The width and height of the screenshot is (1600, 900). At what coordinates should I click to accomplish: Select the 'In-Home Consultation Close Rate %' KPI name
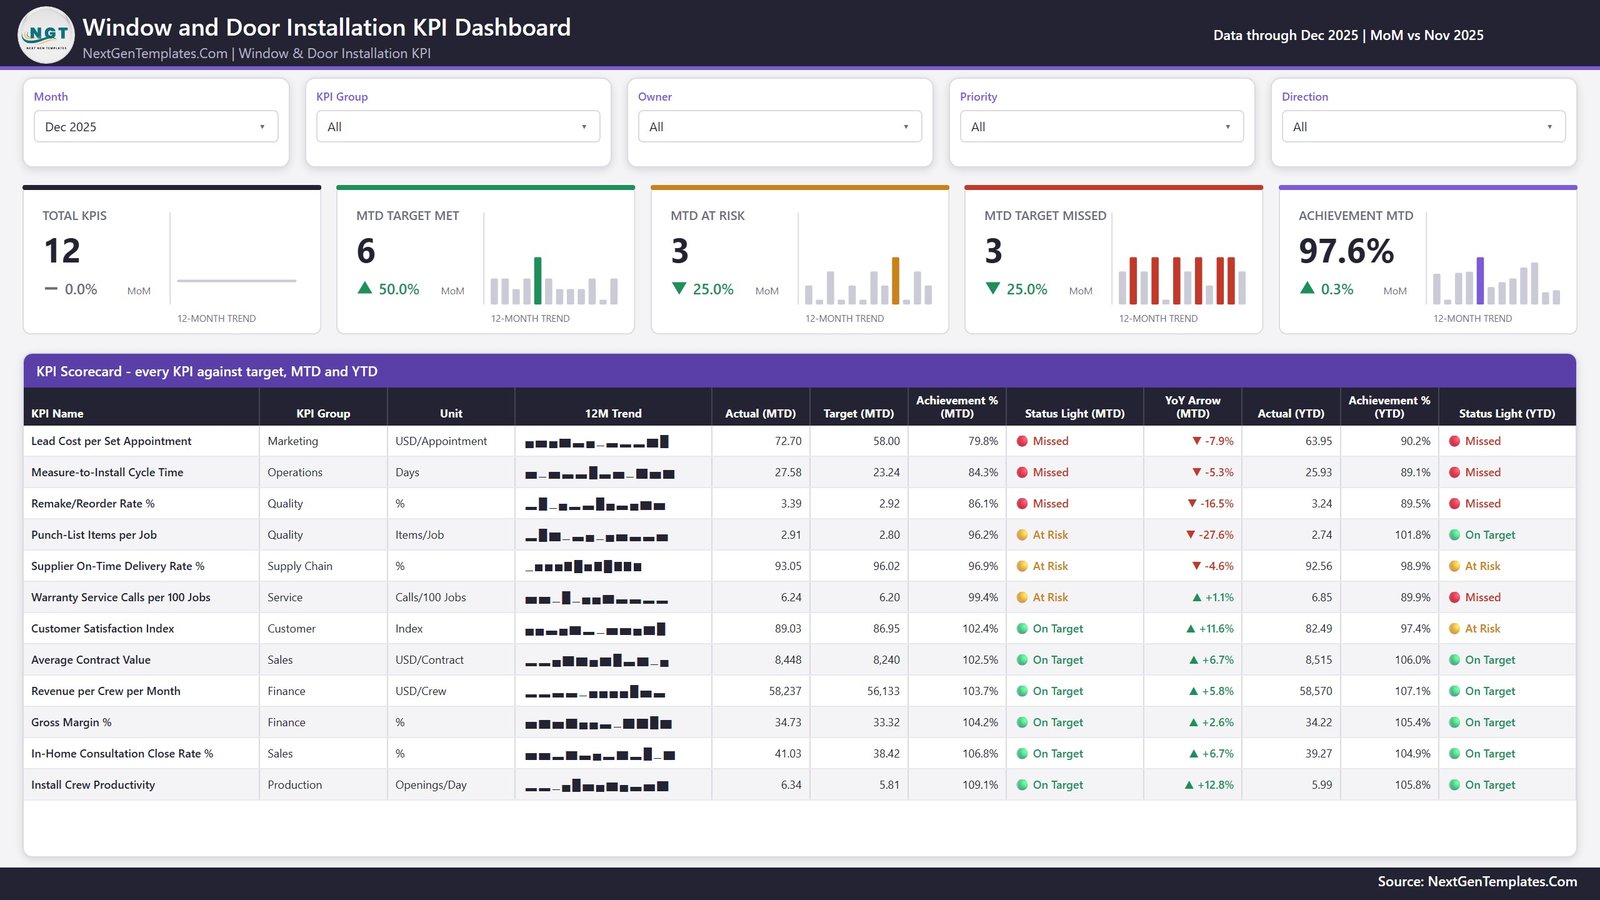[122, 754]
